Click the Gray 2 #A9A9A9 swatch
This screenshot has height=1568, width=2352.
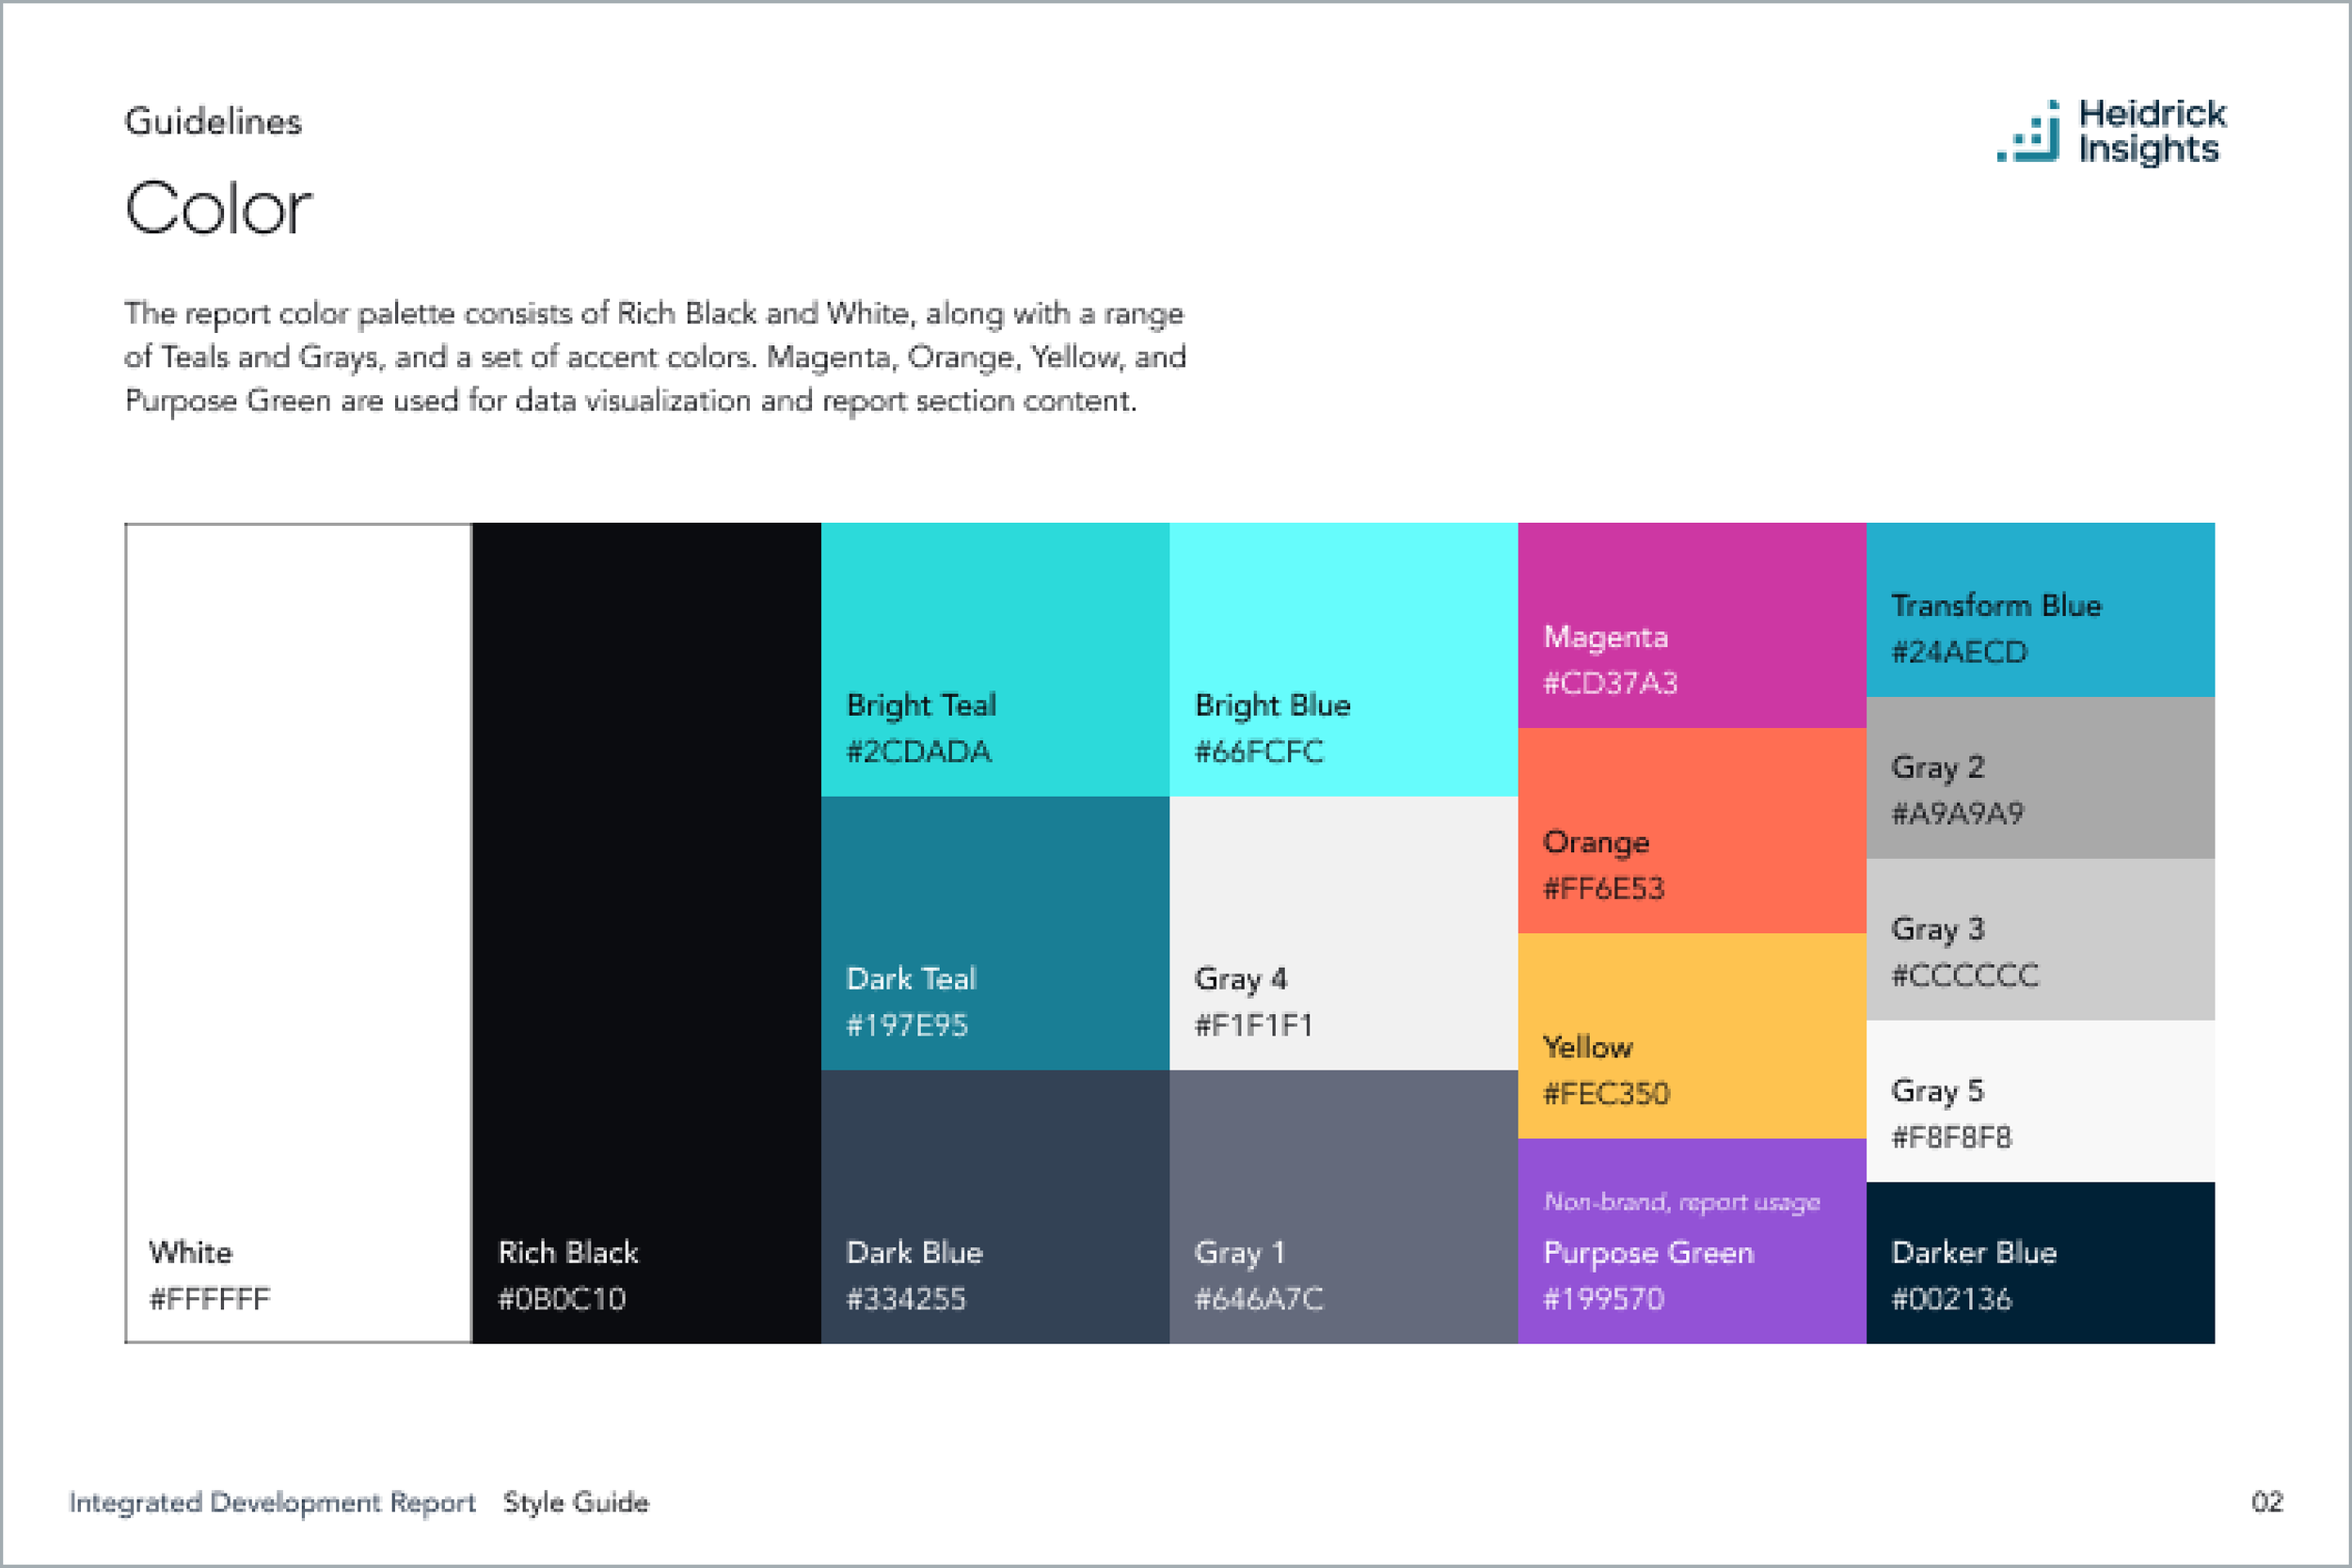2039,777
